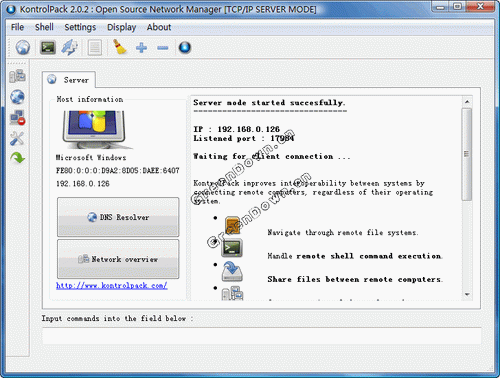Click the file transfer arrow toolbar icon
Image resolution: width=500 pixels, height=378 pixels.
pos(70,48)
